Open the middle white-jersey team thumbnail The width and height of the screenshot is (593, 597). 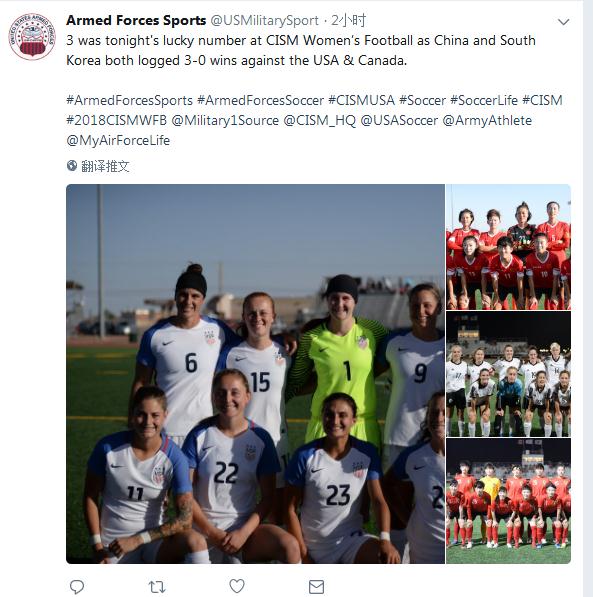508,374
